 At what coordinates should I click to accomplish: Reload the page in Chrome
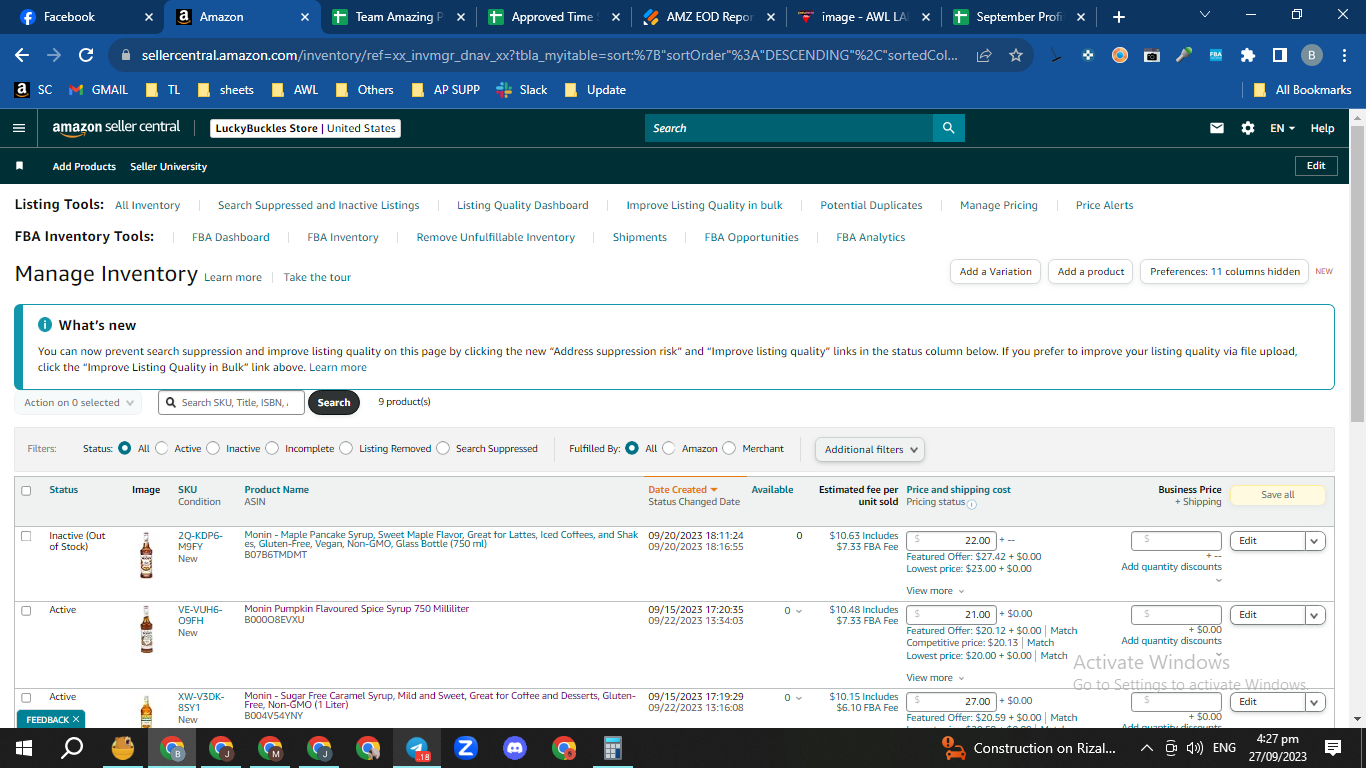pyautogui.click(x=86, y=56)
